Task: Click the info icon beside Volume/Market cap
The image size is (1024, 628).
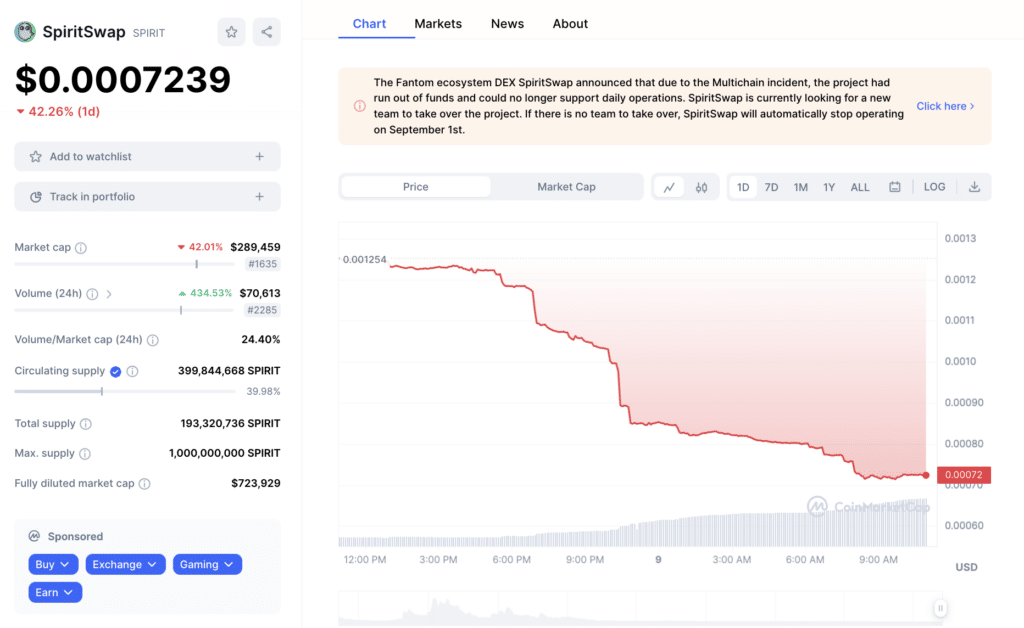Action: point(153,340)
